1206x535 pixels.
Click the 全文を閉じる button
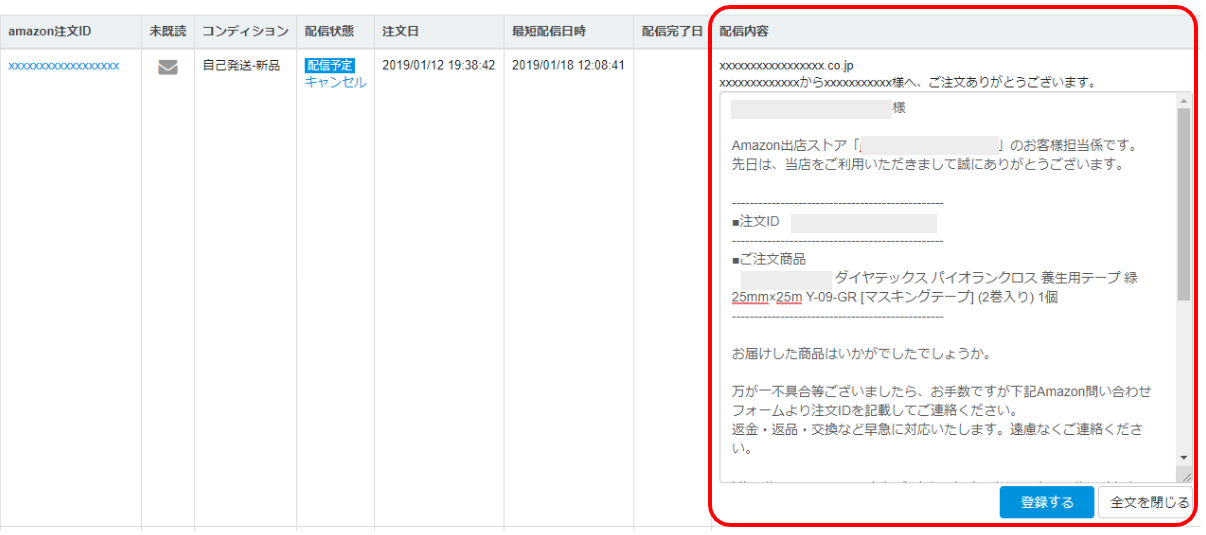tap(1148, 502)
